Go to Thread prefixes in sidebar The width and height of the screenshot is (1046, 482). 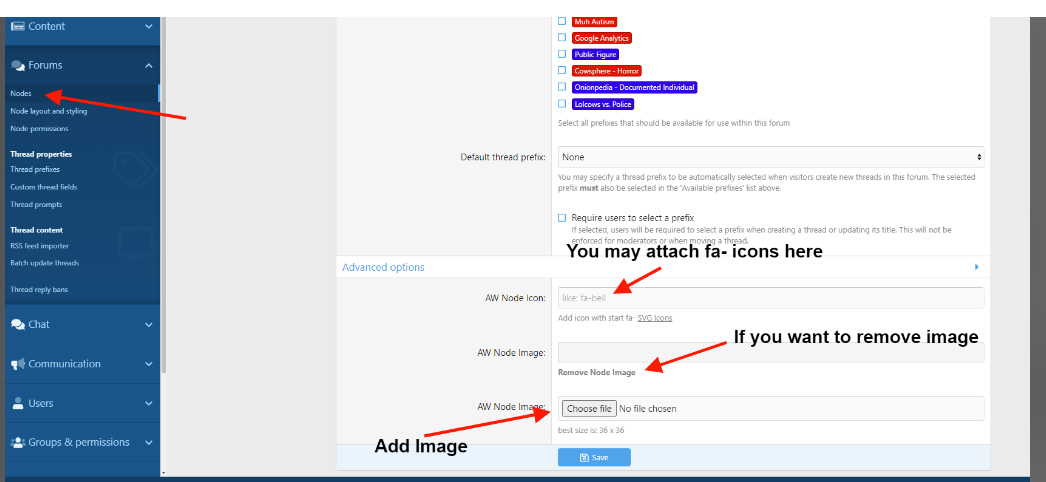click(x=36, y=170)
